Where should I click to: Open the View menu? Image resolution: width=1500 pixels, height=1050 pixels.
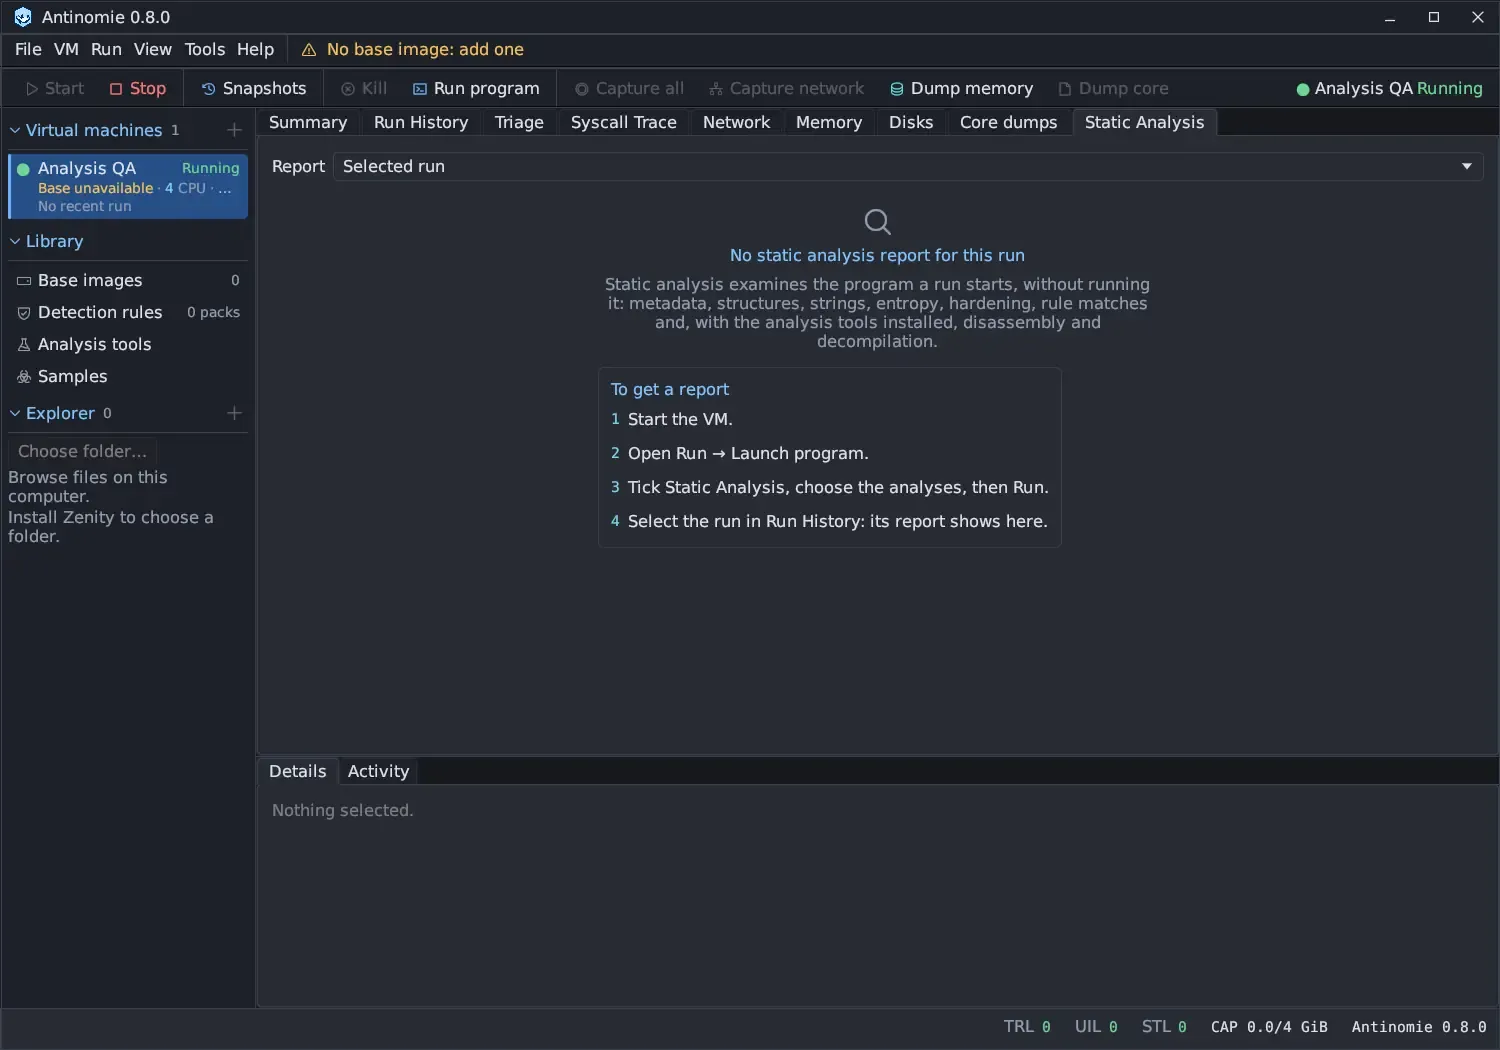click(153, 49)
